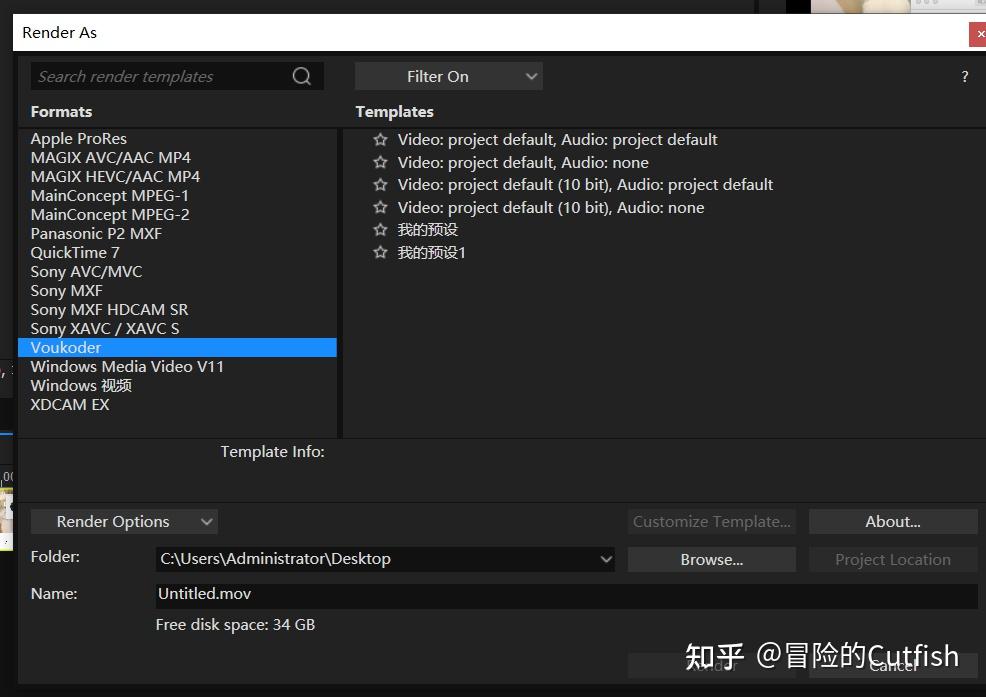
Task: Select the QuickTime 7 format
Action: pos(75,252)
